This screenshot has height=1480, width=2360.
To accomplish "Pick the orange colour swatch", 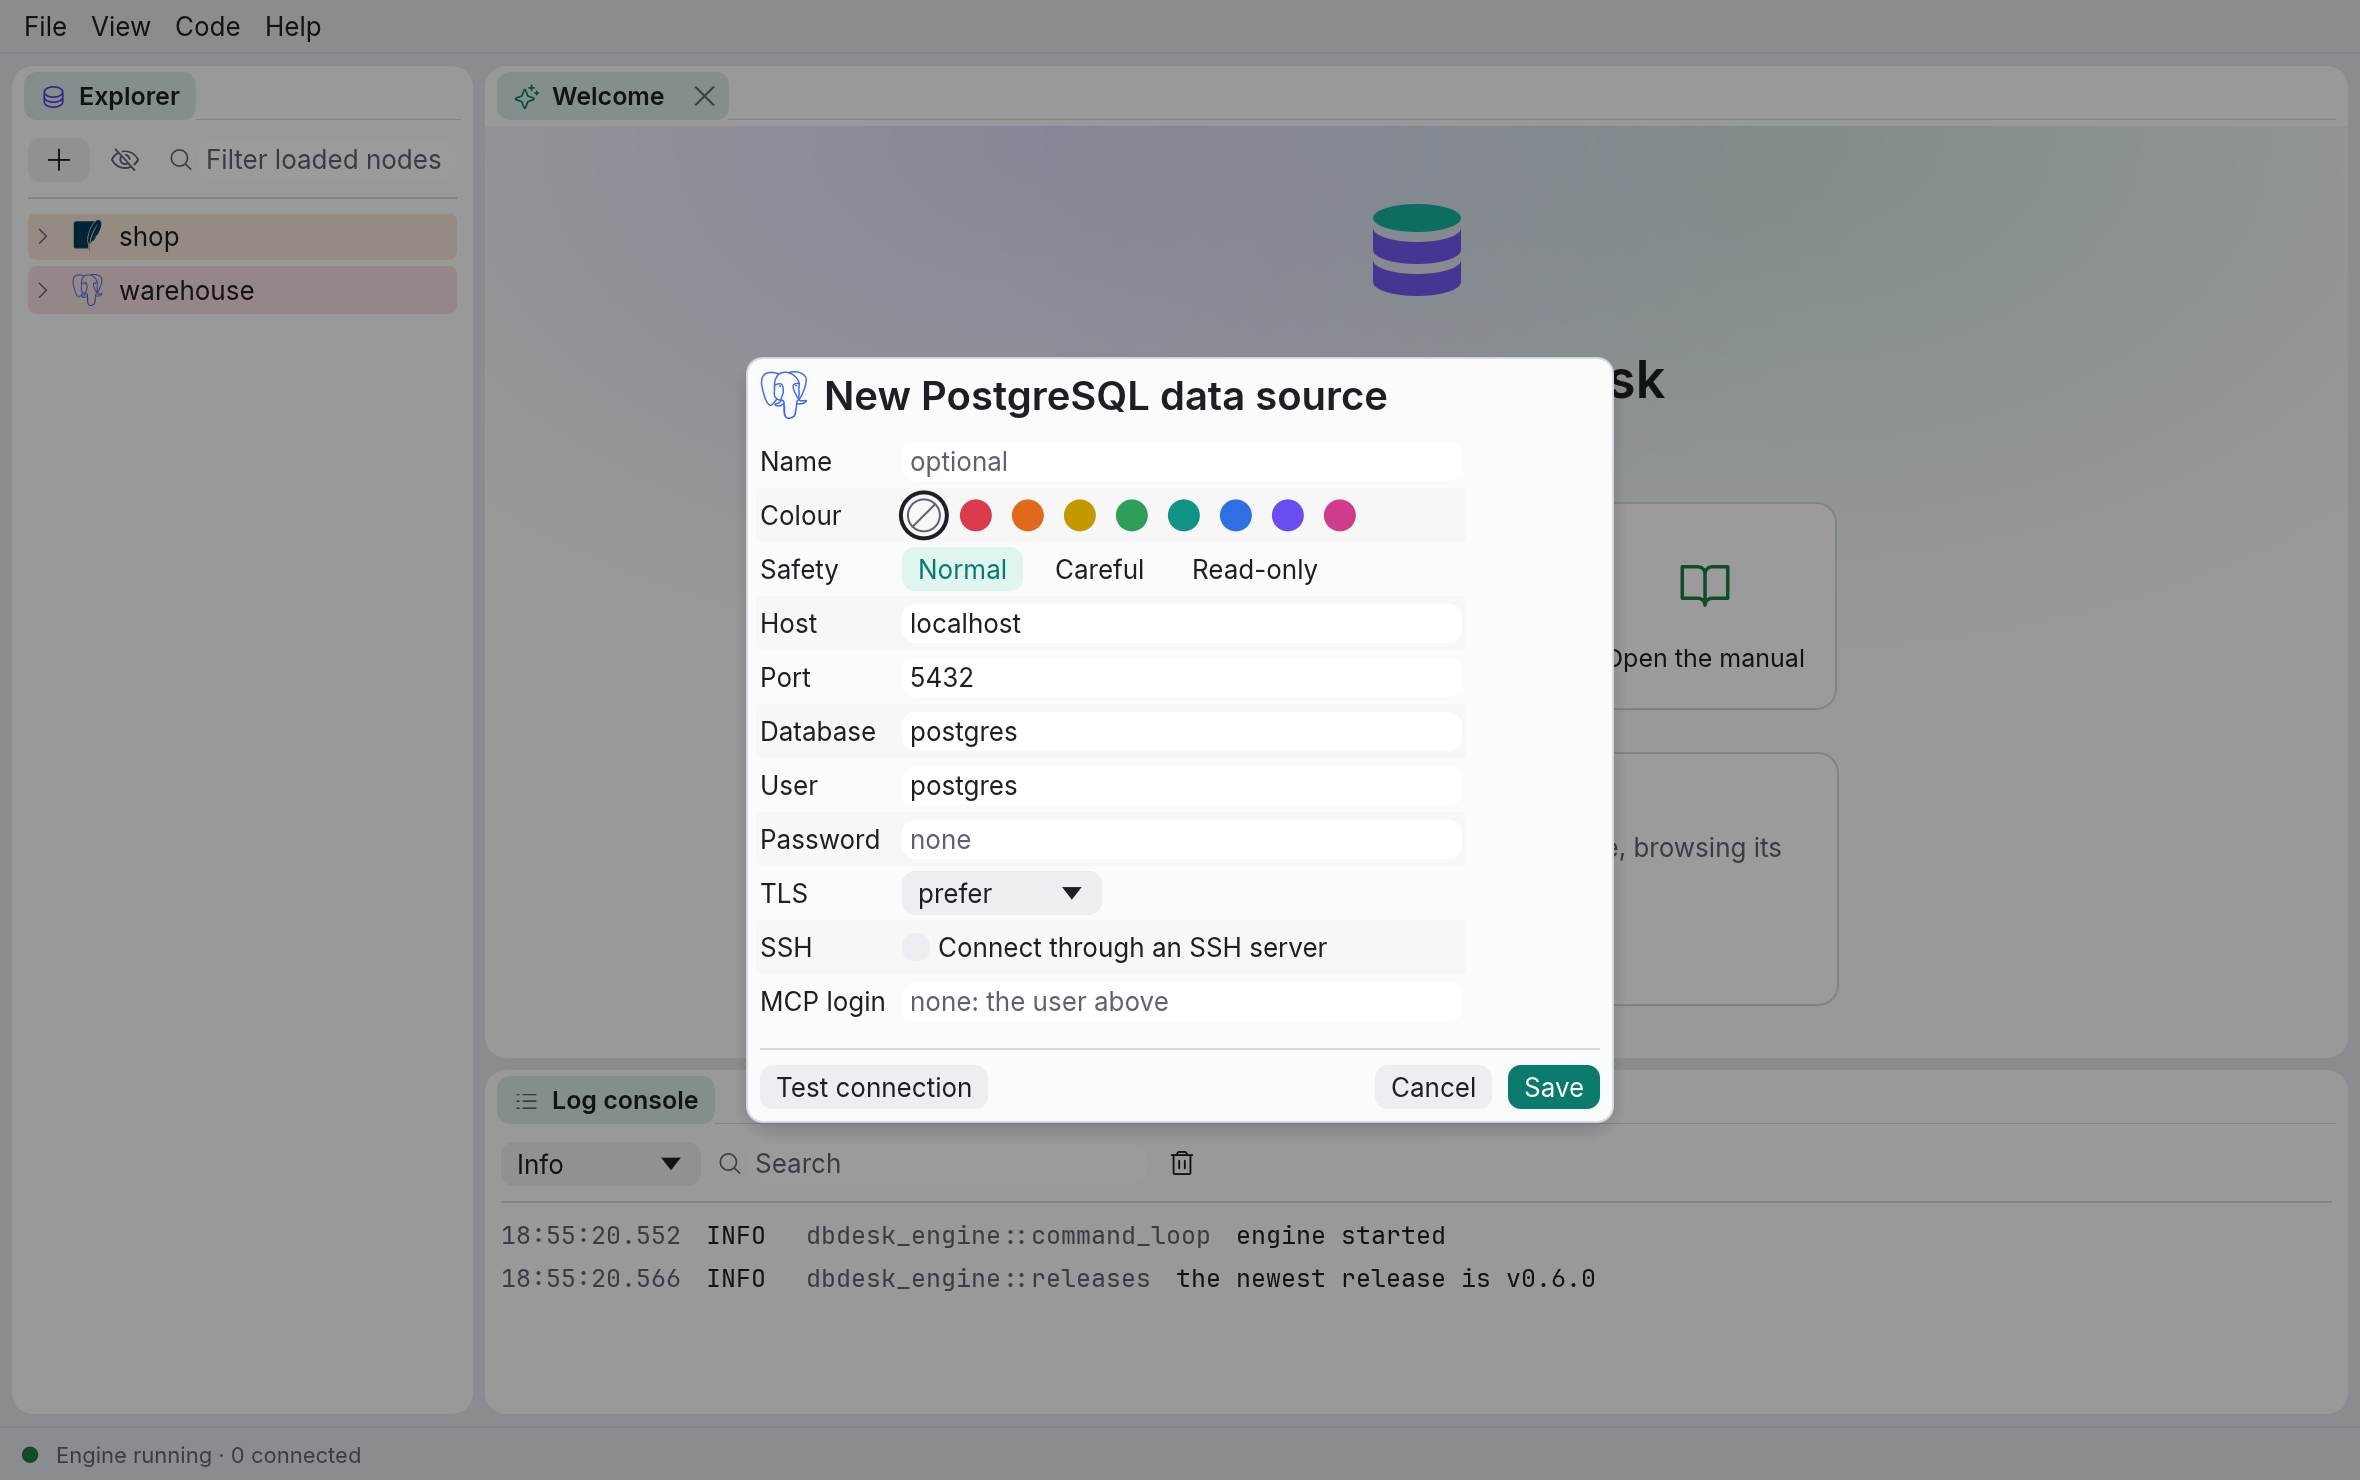I will pos(1028,516).
